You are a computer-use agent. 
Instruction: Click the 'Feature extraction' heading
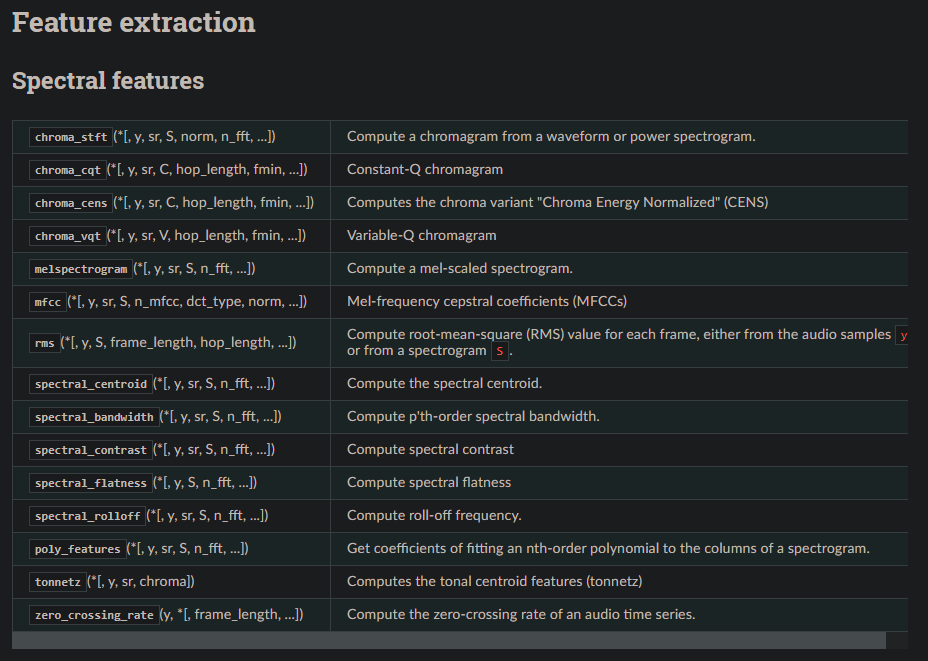134,22
